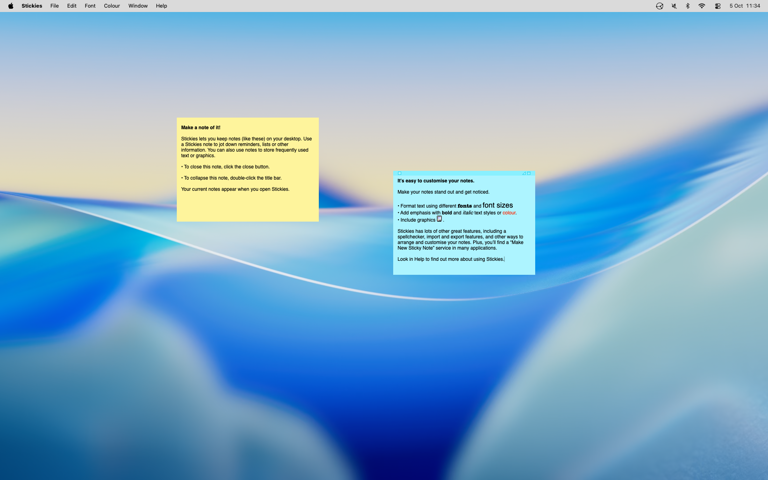Click "To collapse this note, double-click the title bar."
Viewport: 768px width, 480px height.
(x=231, y=178)
